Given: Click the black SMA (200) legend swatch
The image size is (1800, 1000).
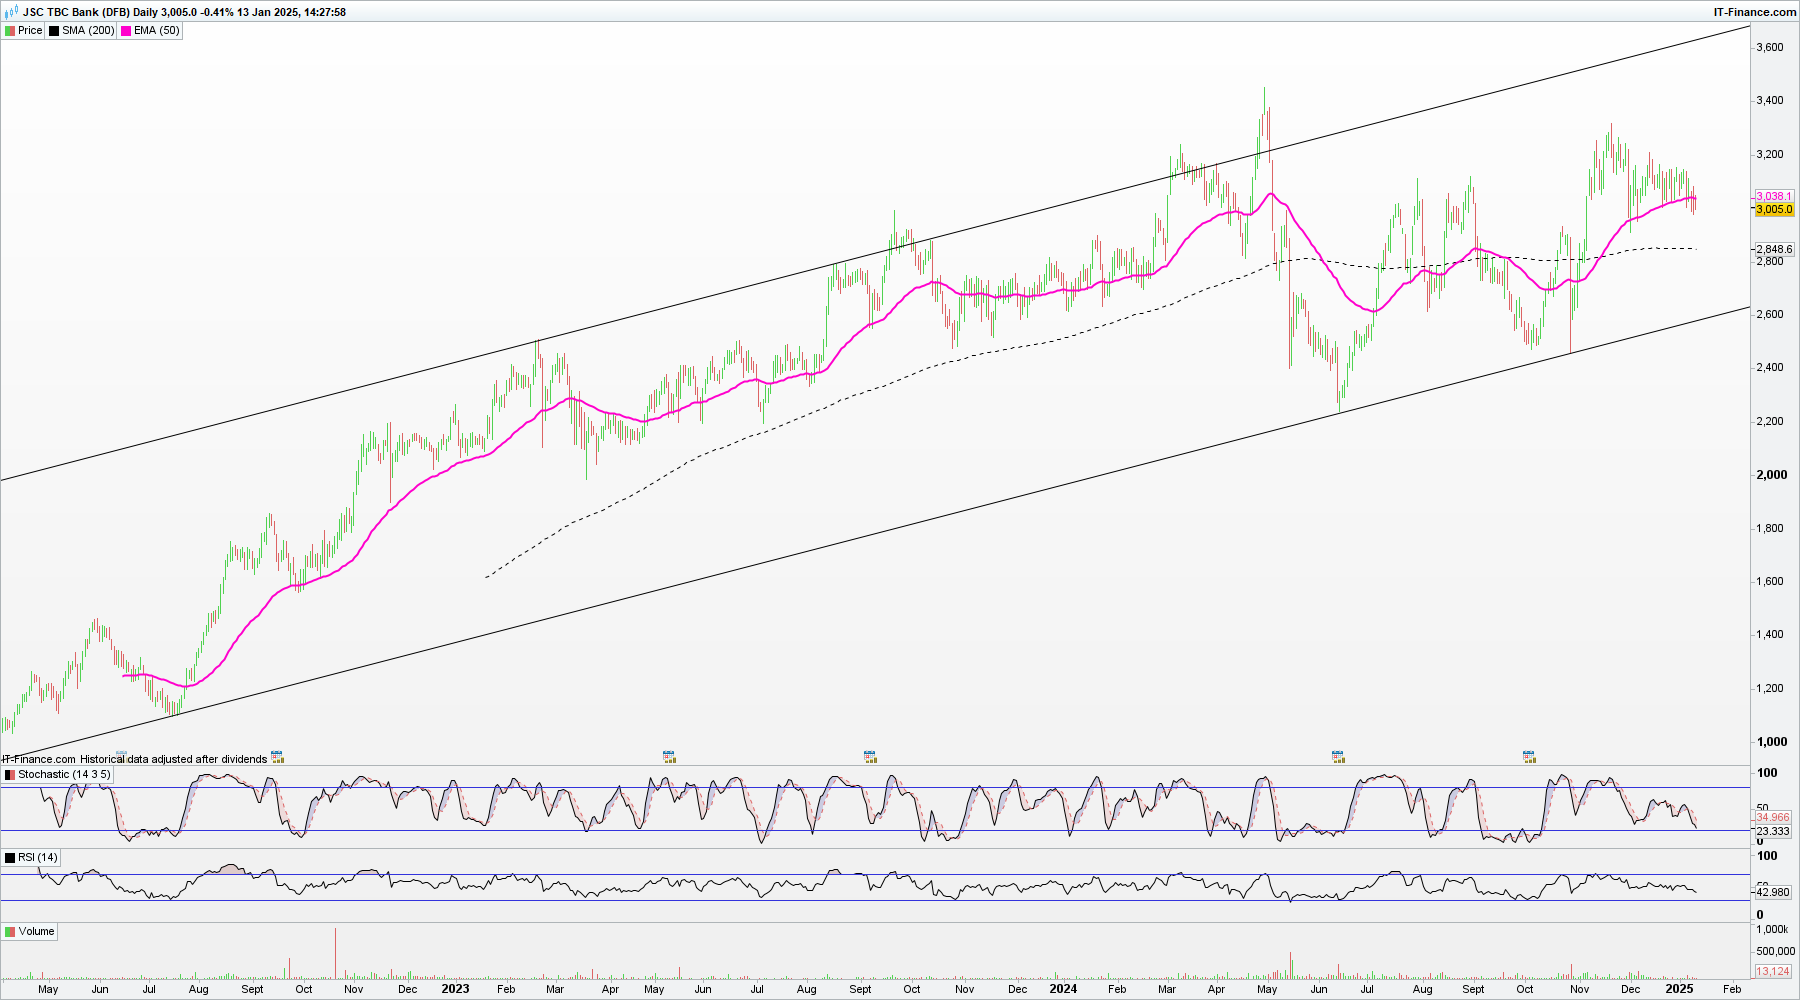Looking at the screenshot, I should (54, 31).
